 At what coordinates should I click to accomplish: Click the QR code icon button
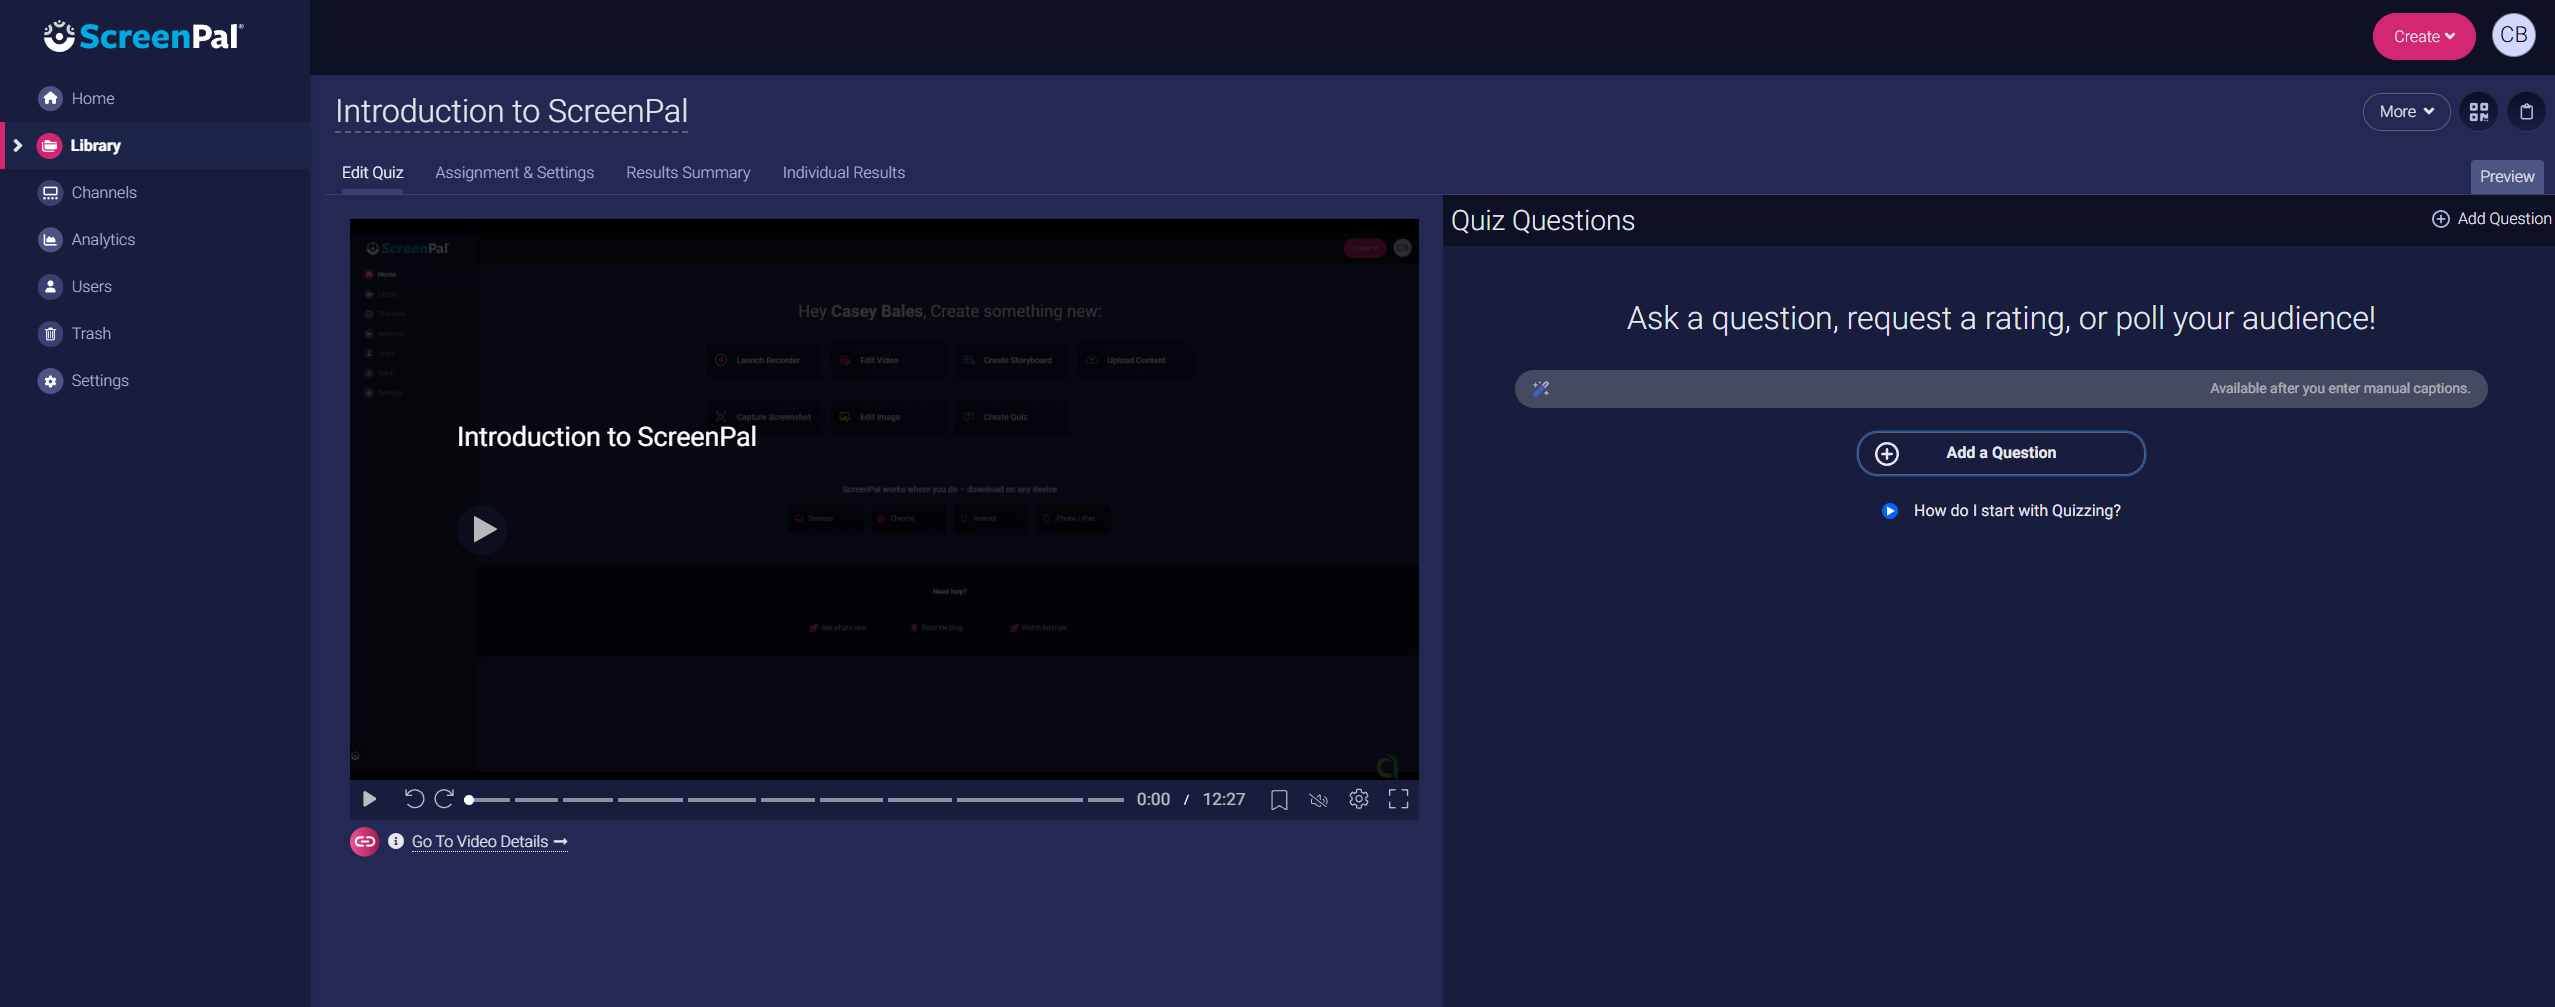pos(2478,112)
